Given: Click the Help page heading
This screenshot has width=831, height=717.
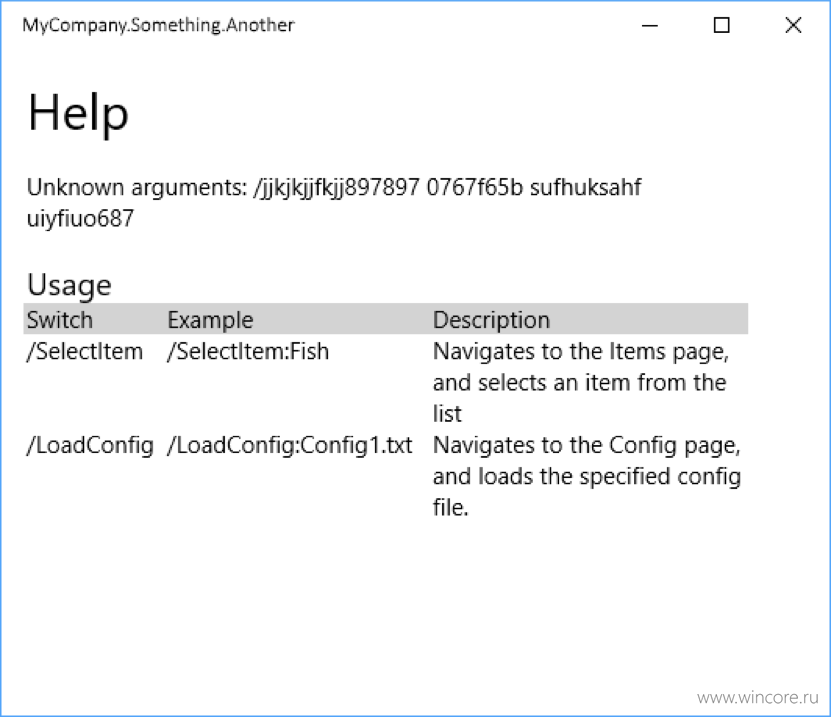Looking at the screenshot, I should coord(78,113).
